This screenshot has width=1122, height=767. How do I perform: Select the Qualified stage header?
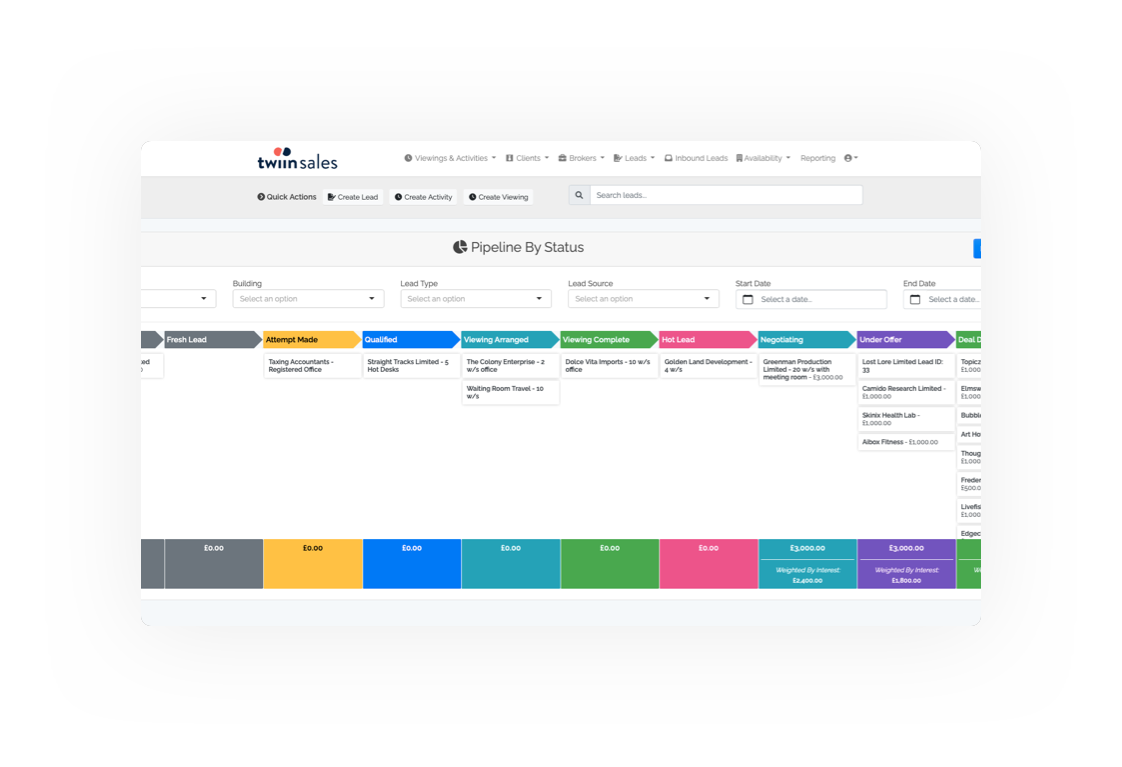(x=410, y=339)
